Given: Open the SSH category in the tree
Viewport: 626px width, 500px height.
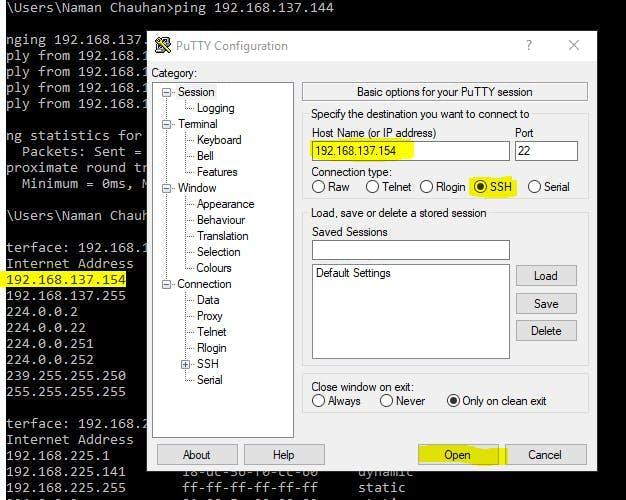Looking at the screenshot, I should tap(208, 364).
